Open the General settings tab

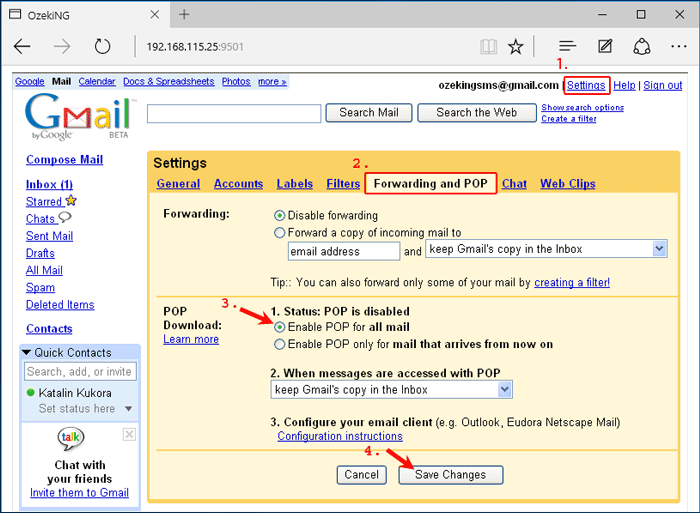pyautogui.click(x=178, y=184)
